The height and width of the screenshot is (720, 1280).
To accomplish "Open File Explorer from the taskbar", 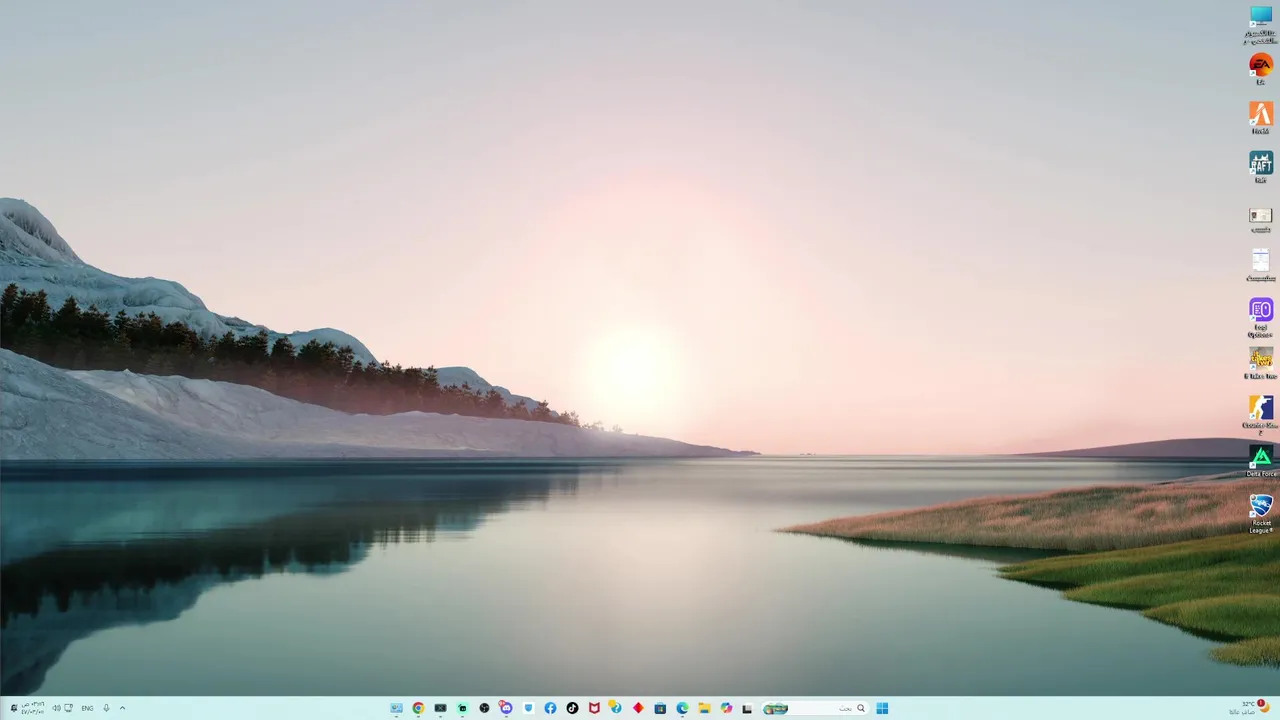I will (704, 708).
